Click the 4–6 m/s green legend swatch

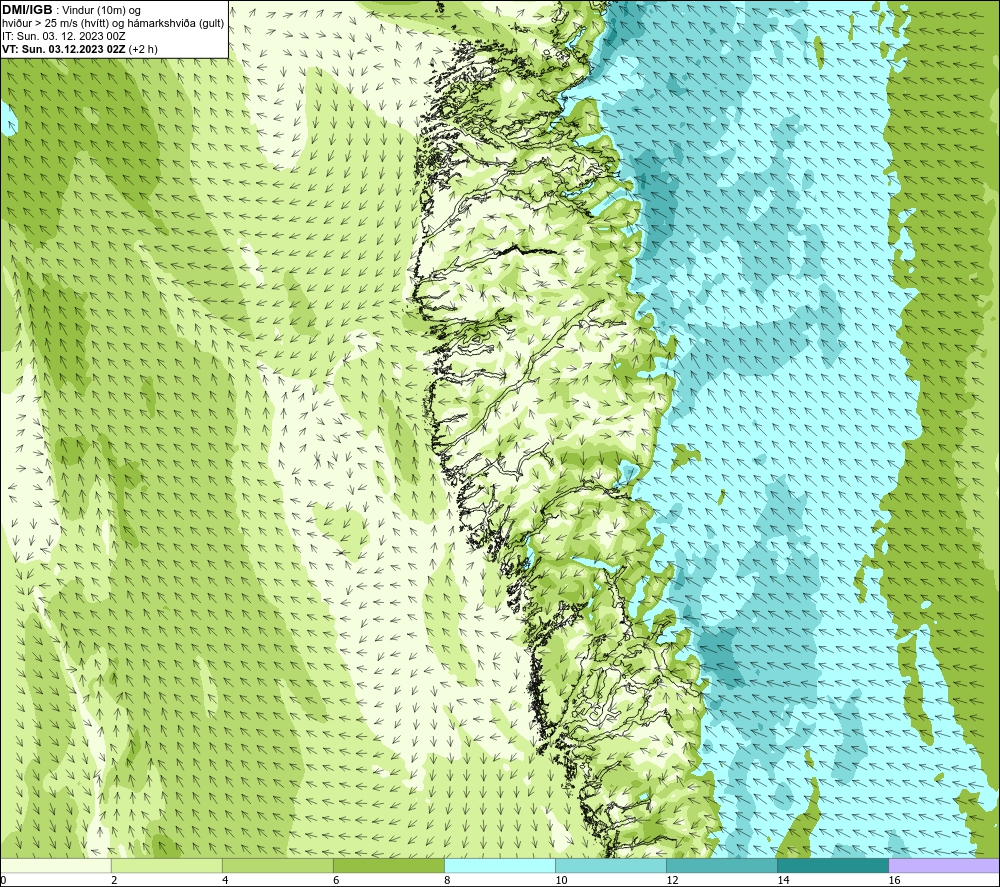coord(277,865)
